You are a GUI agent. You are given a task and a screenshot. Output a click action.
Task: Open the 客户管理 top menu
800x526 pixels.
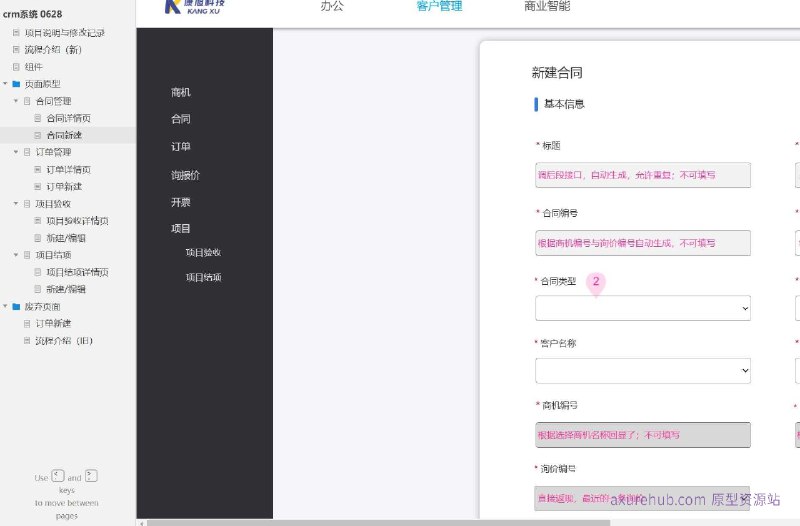439,6
